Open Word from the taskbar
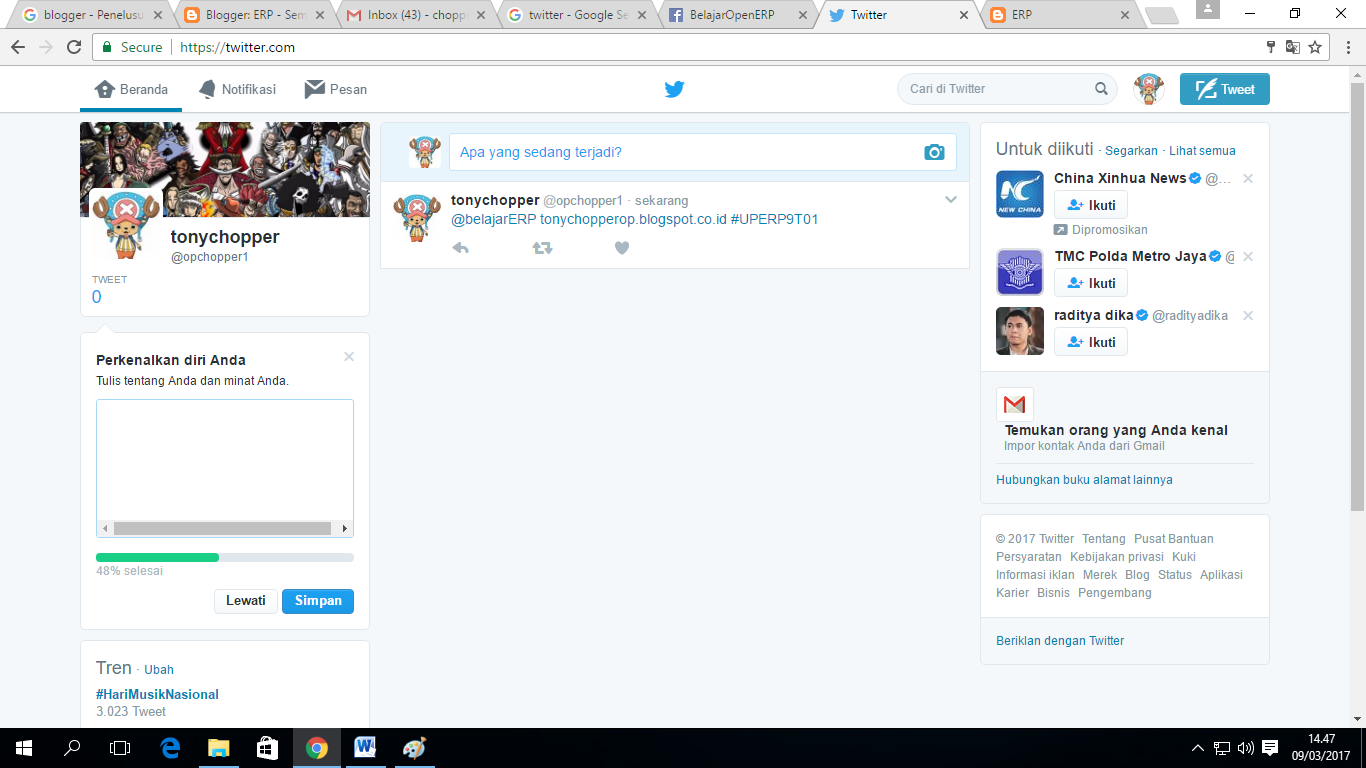1366x768 pixels. point(364,748)
